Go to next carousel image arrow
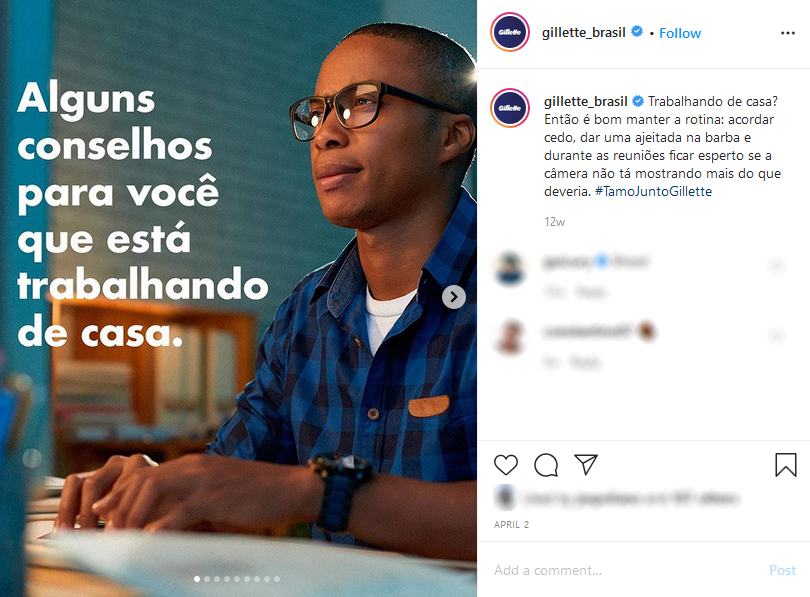810x597 pixels. click(454, 297)
